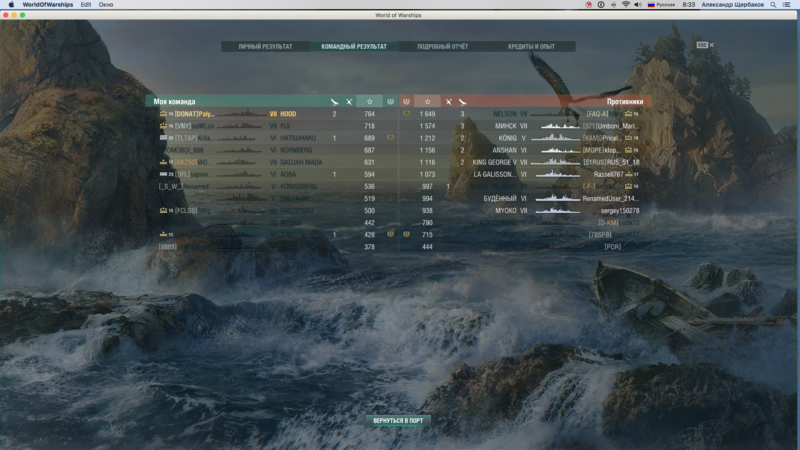The image size is (800, 450).
Task: Open Notification Center list icon
Action: click(787, 5)
